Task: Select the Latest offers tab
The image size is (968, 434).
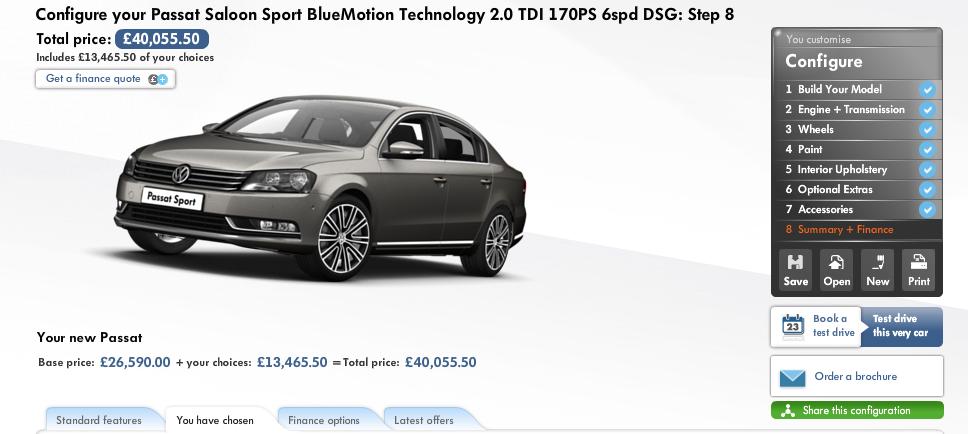Action: pos(424,420)
